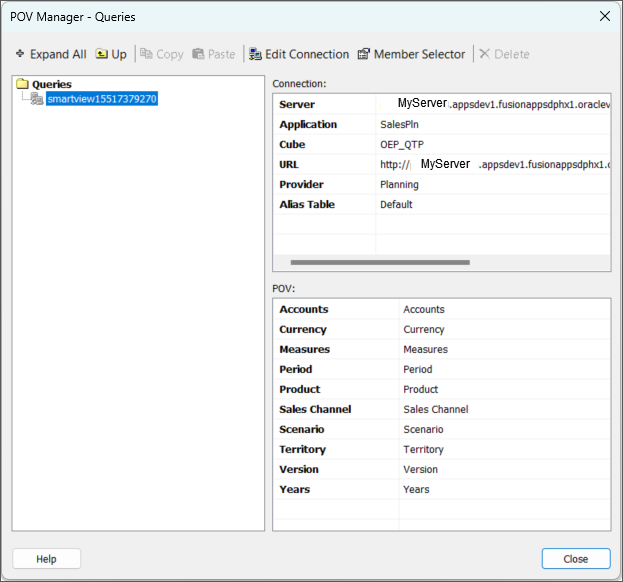The height and width of the screenshot is (582, 623).
Task: Click the bold Accounts dimension label
Action: (x=304, y=309)
